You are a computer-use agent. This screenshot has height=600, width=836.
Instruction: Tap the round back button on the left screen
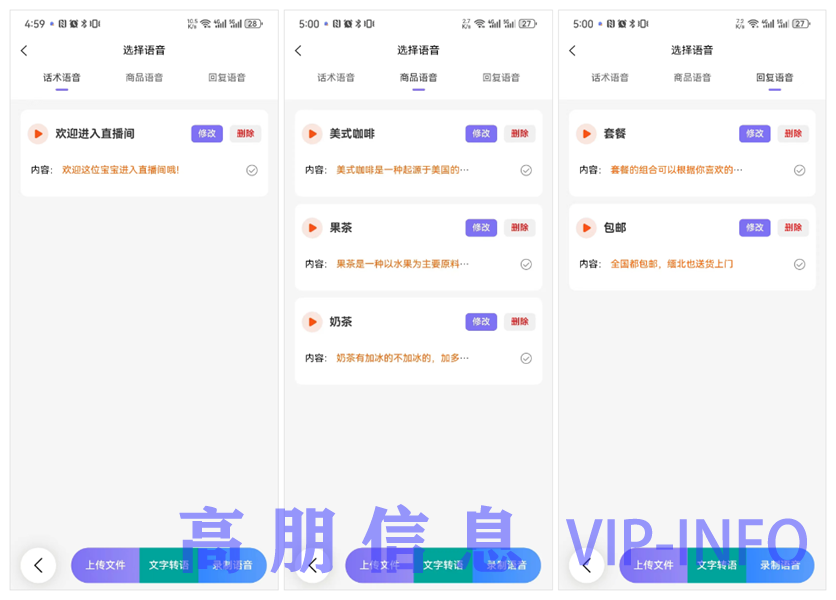pos(38,565)
